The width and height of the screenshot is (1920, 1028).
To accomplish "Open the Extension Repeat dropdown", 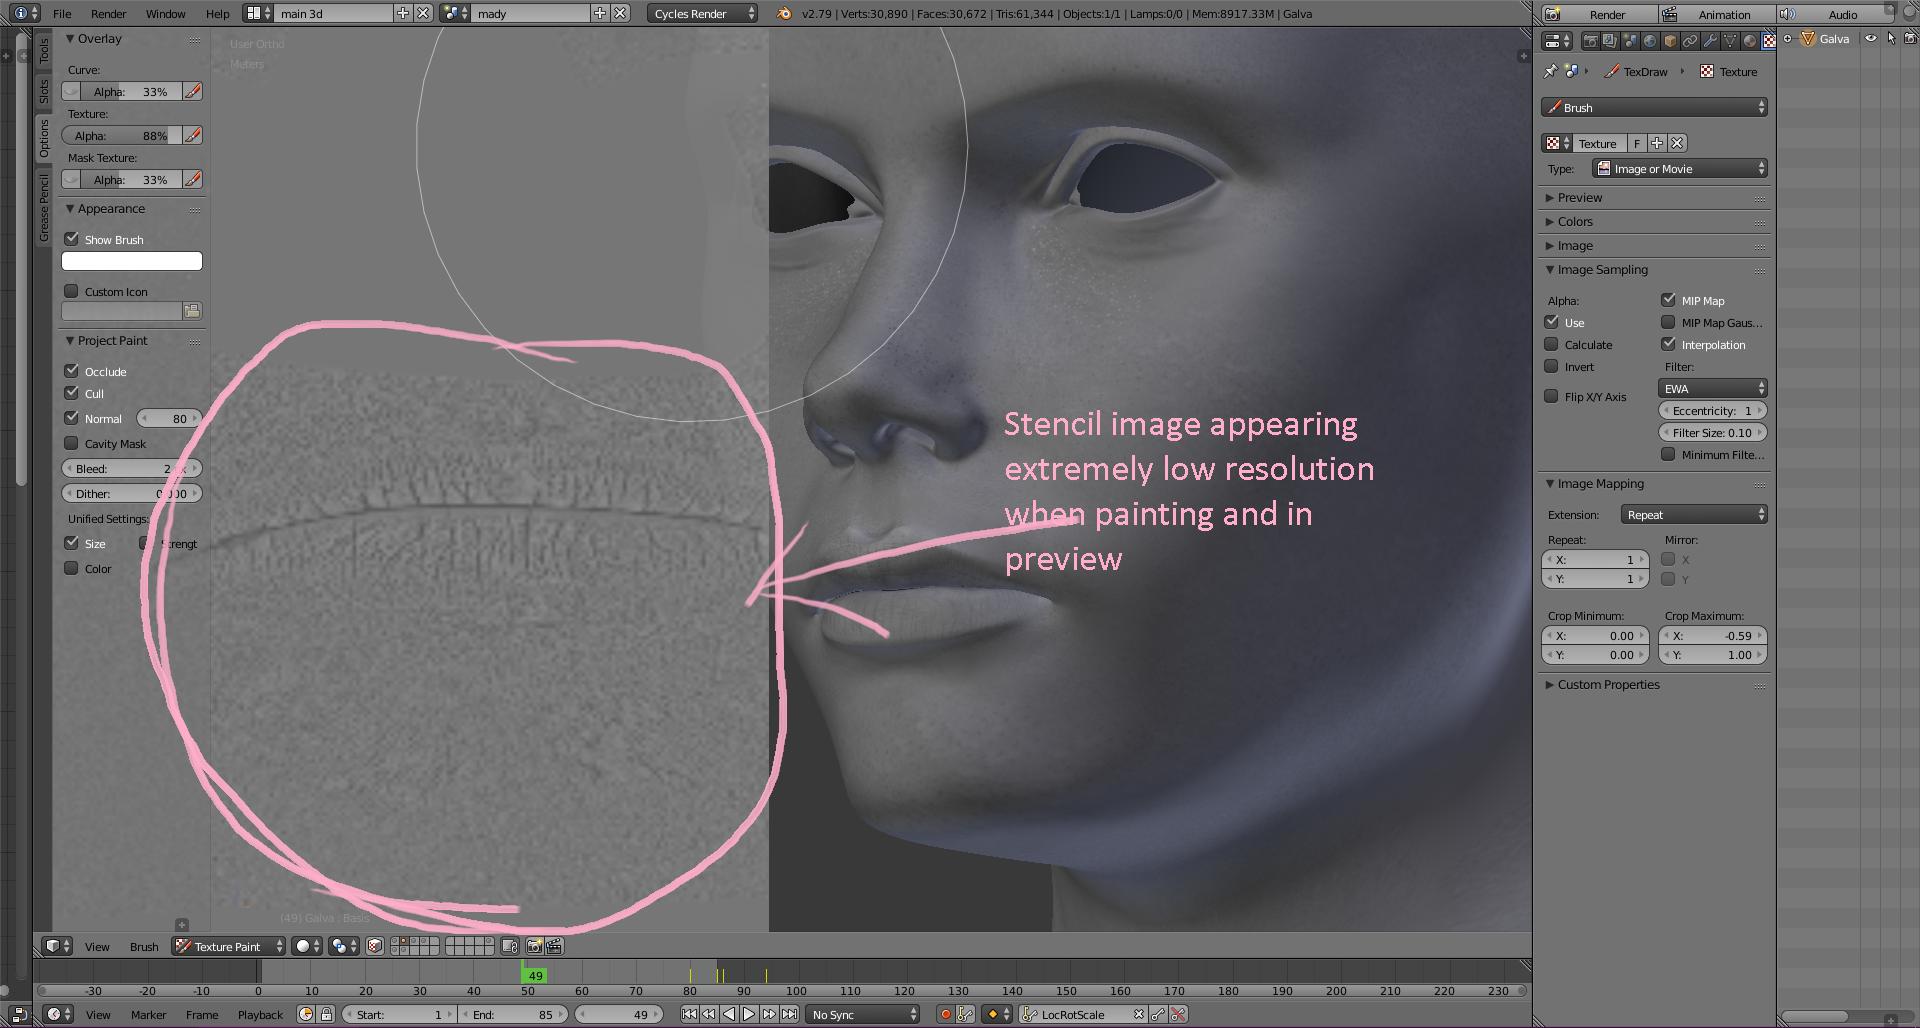I will point(1693,514).
